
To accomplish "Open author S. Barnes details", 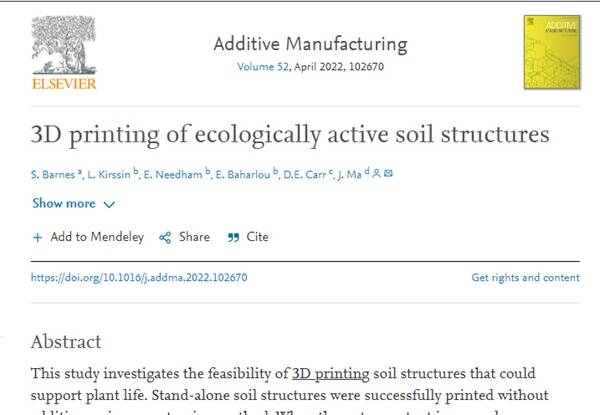I will 55,174.
